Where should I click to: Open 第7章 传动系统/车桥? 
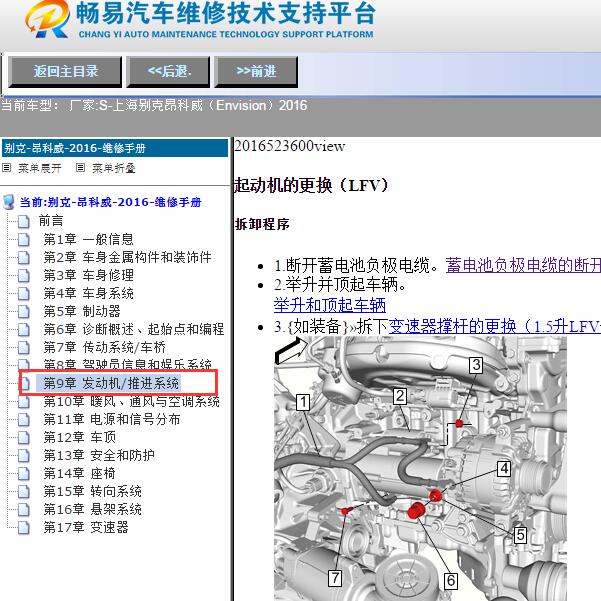click(x=104, y=347)
